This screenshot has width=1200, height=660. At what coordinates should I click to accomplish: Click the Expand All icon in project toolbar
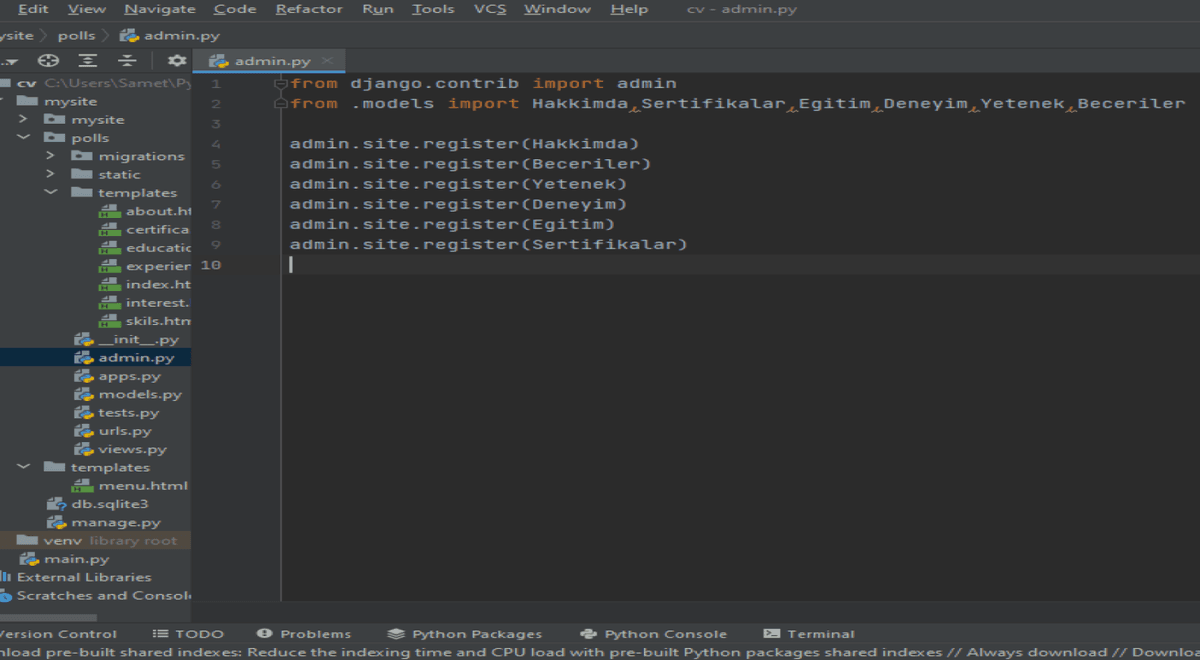pyautogui.click(x=88, y=61)
